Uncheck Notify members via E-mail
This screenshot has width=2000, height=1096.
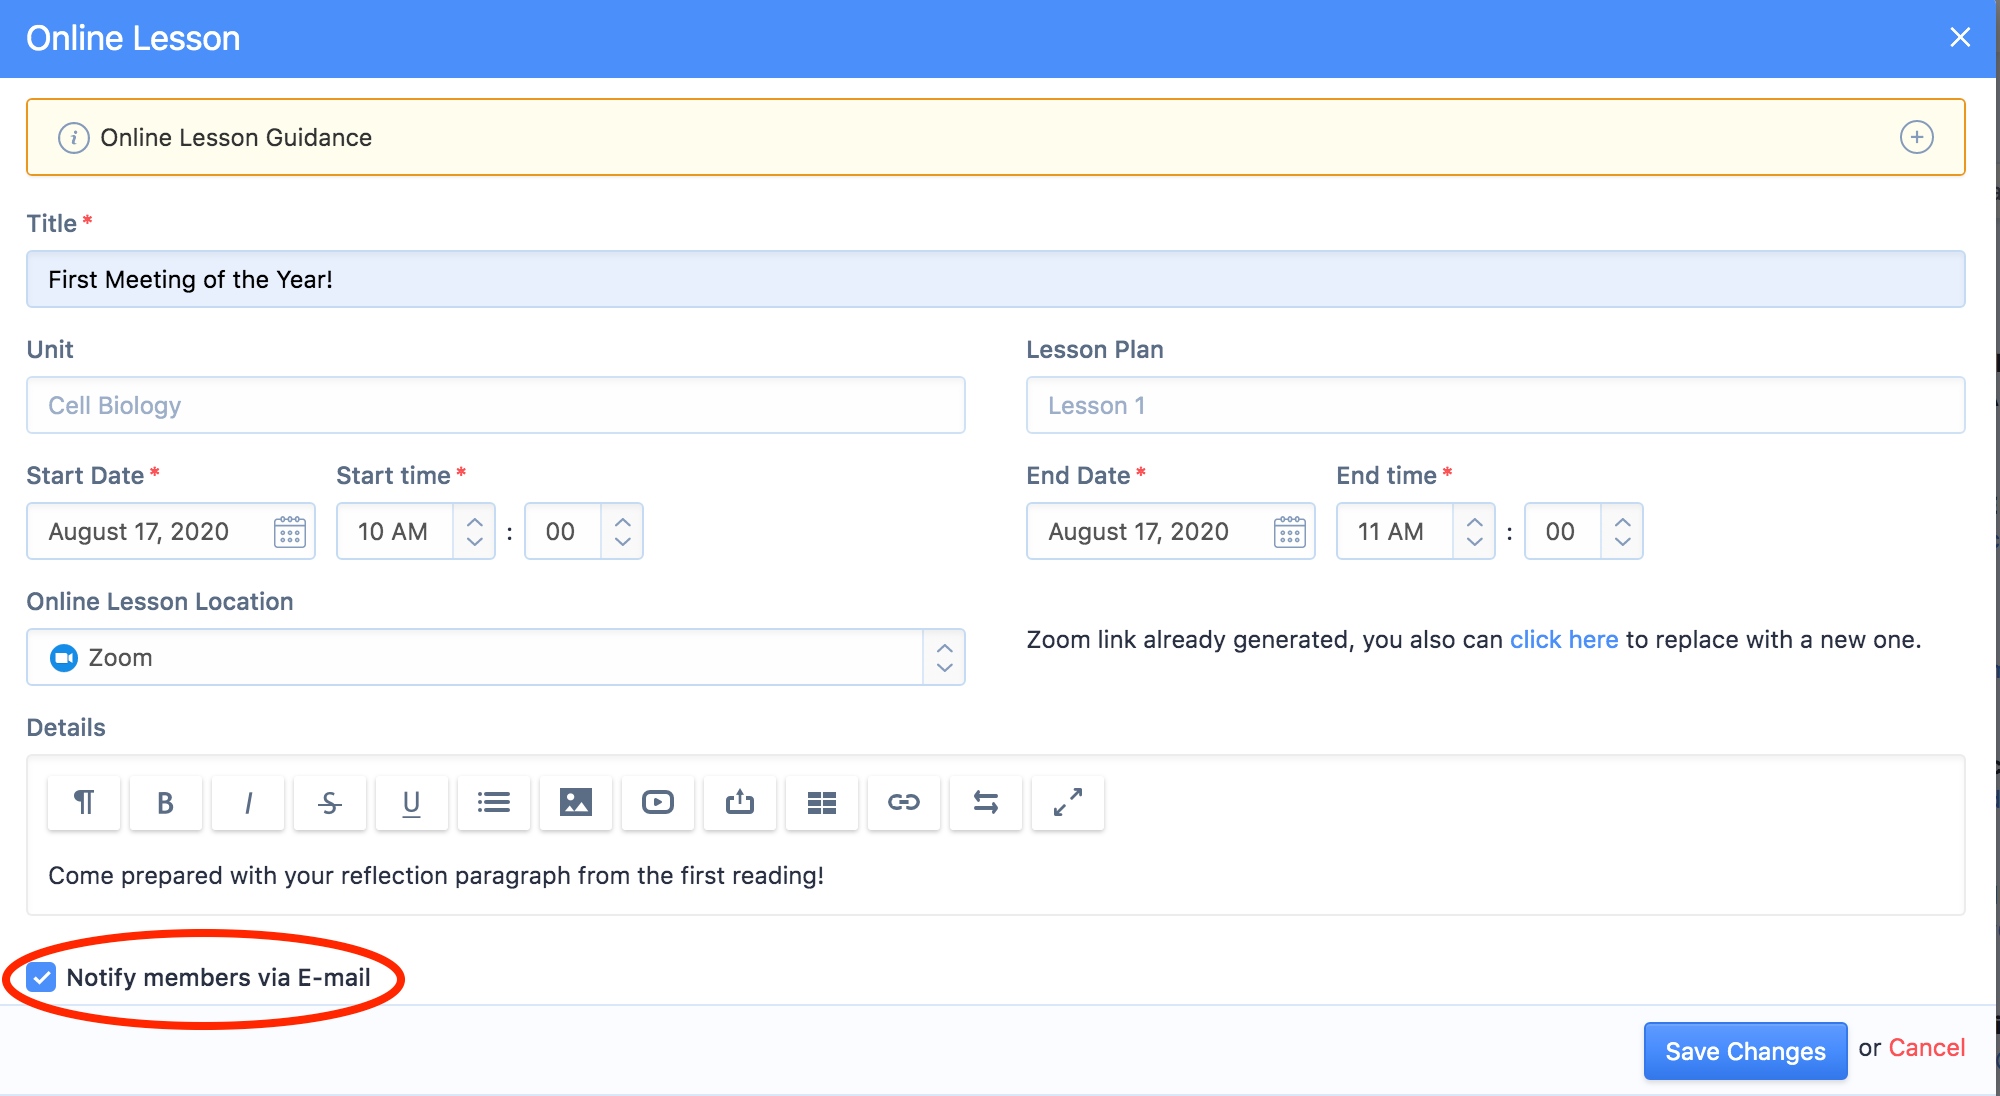click(x=42, y=977)
